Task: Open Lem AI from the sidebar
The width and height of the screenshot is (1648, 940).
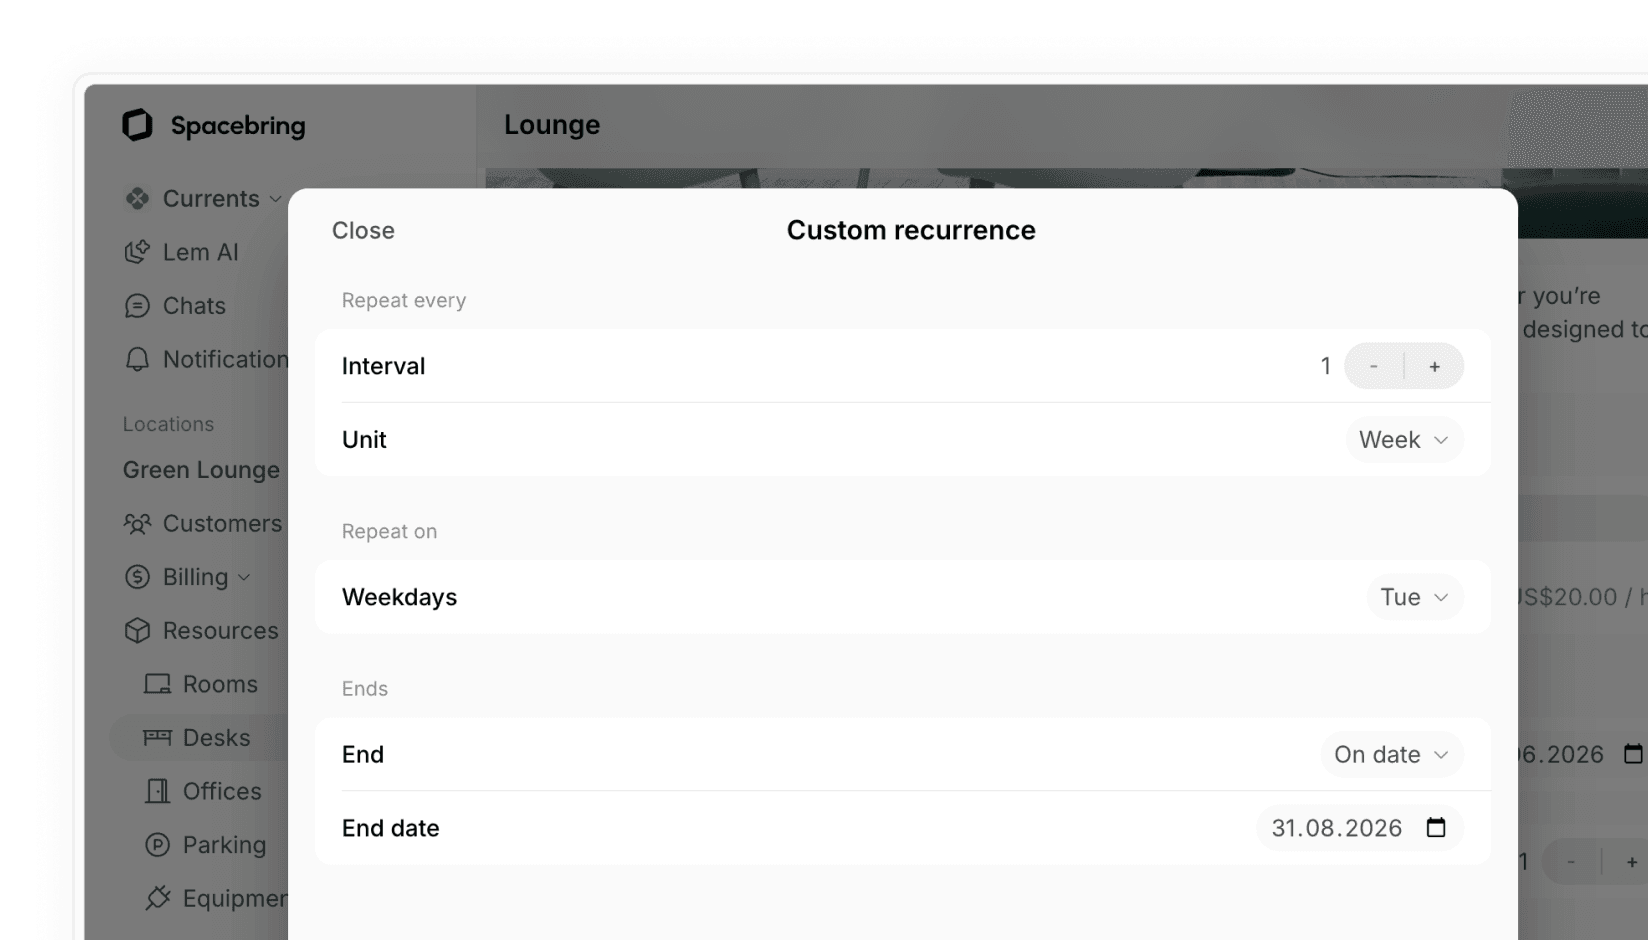Action: (181, 252)
